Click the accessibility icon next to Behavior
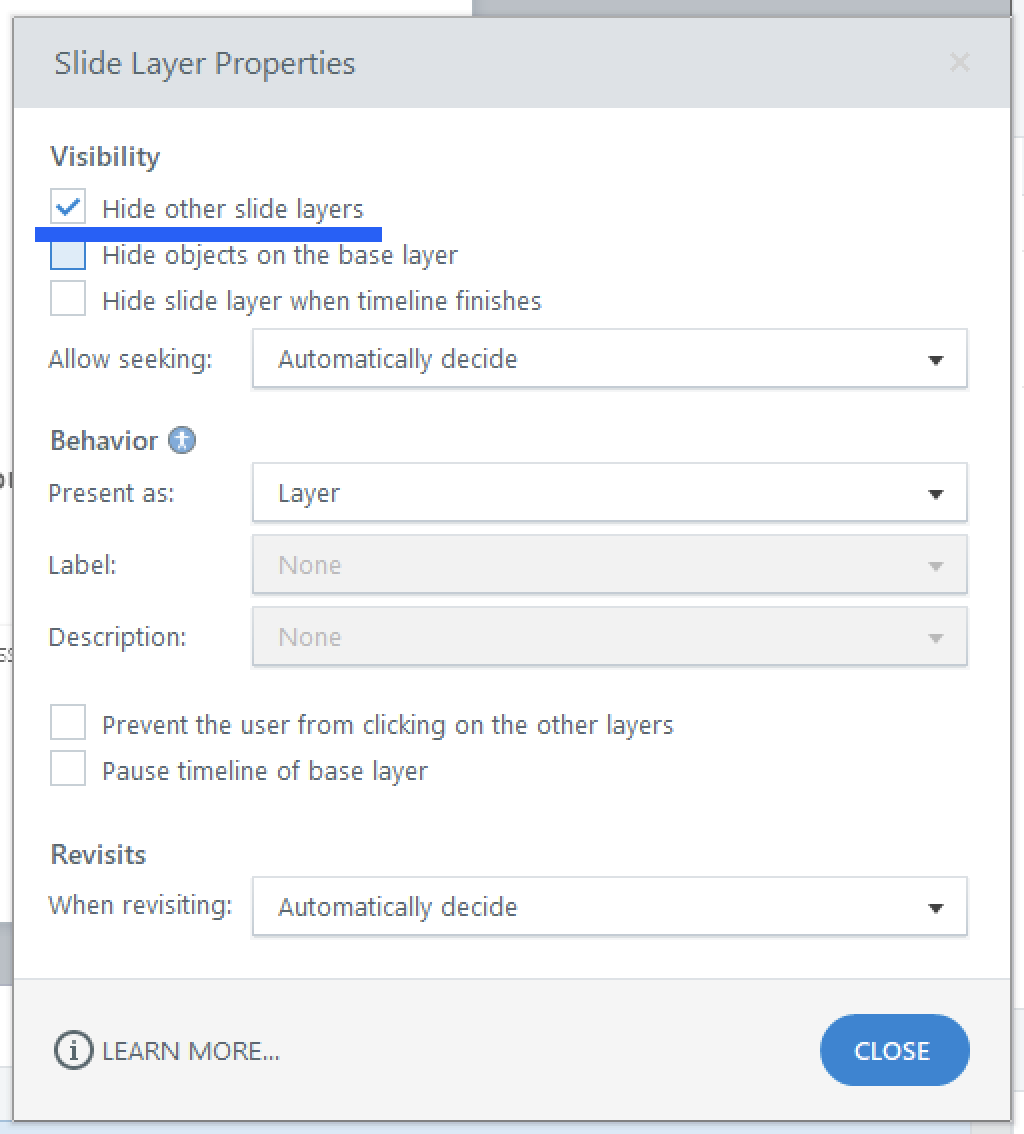This screenshot has width=1024, height=1134. pyautogui.click(x=182, y=440)
